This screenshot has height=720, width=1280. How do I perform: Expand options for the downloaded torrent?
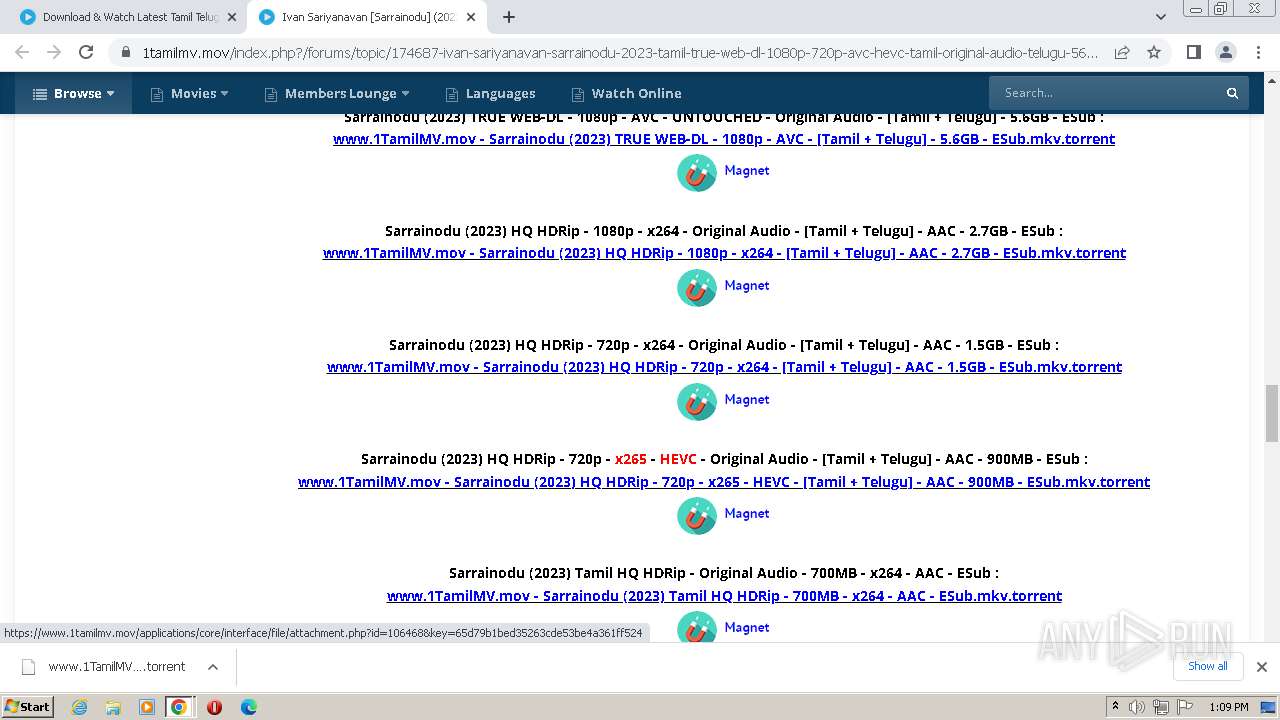[x=213, y=667]
